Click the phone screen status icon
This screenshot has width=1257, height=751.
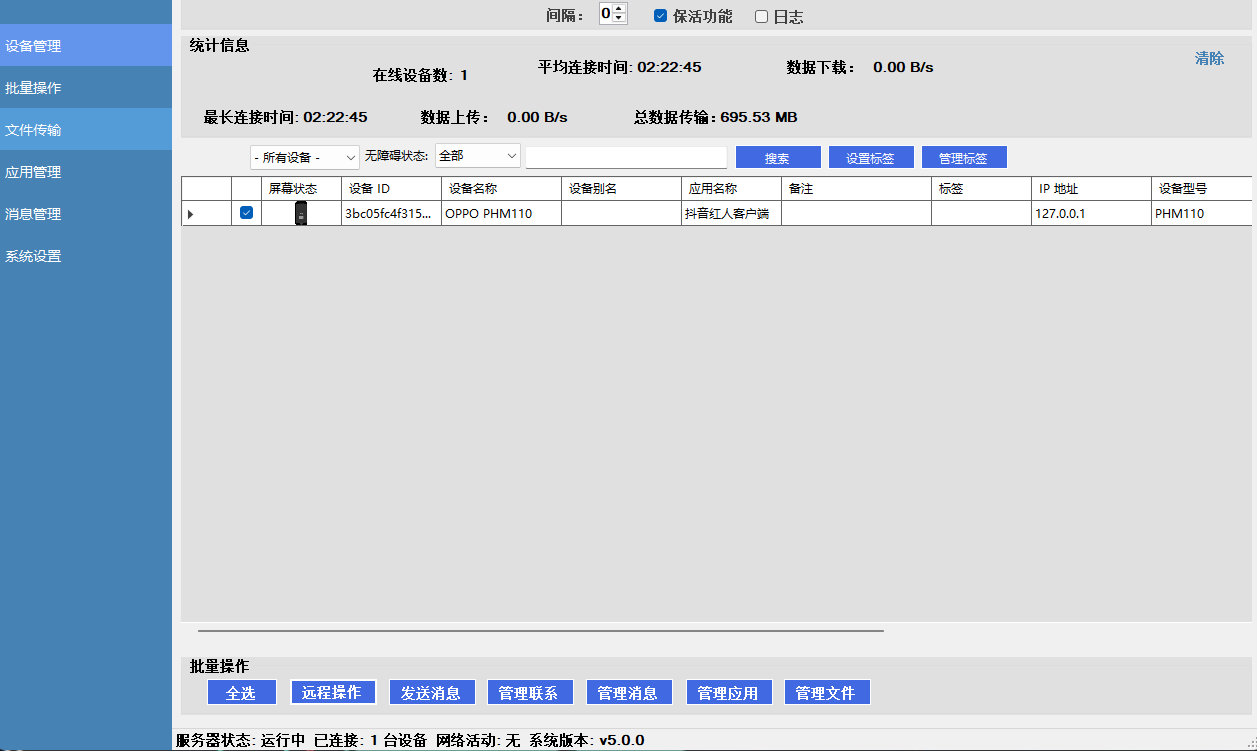click(301, 213)
